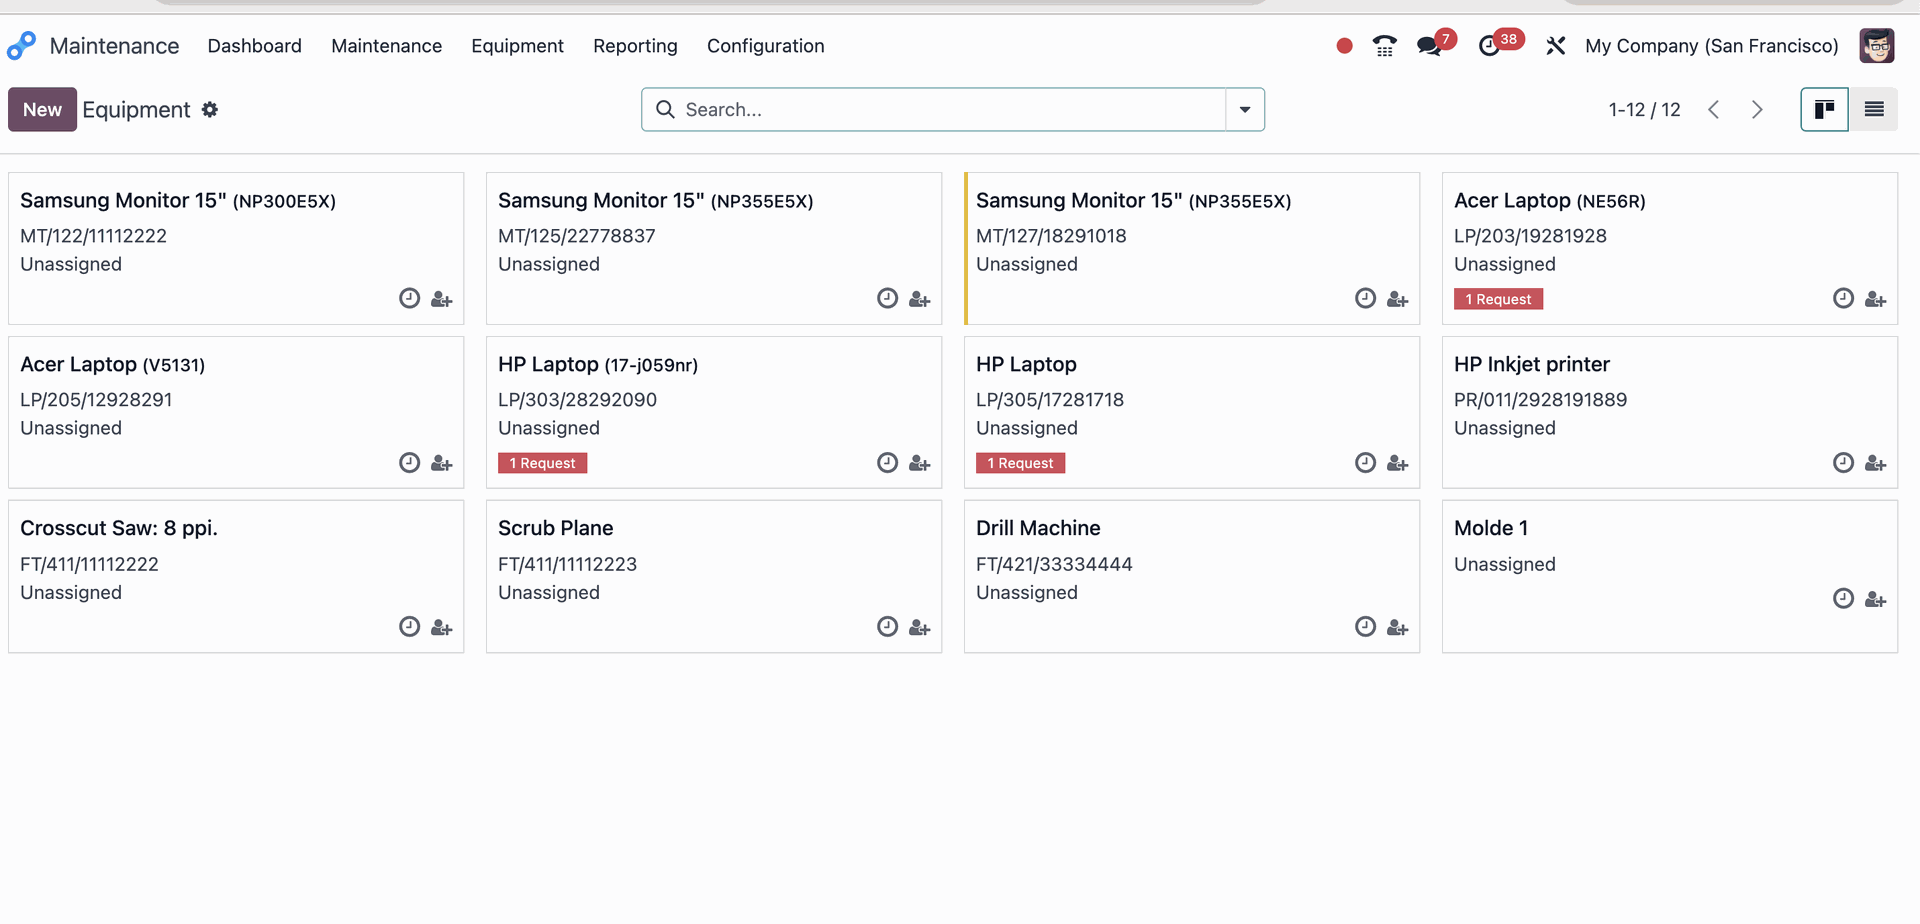Click activity clock on Acer Laptop (NE56R) card

coord(1843,298)
